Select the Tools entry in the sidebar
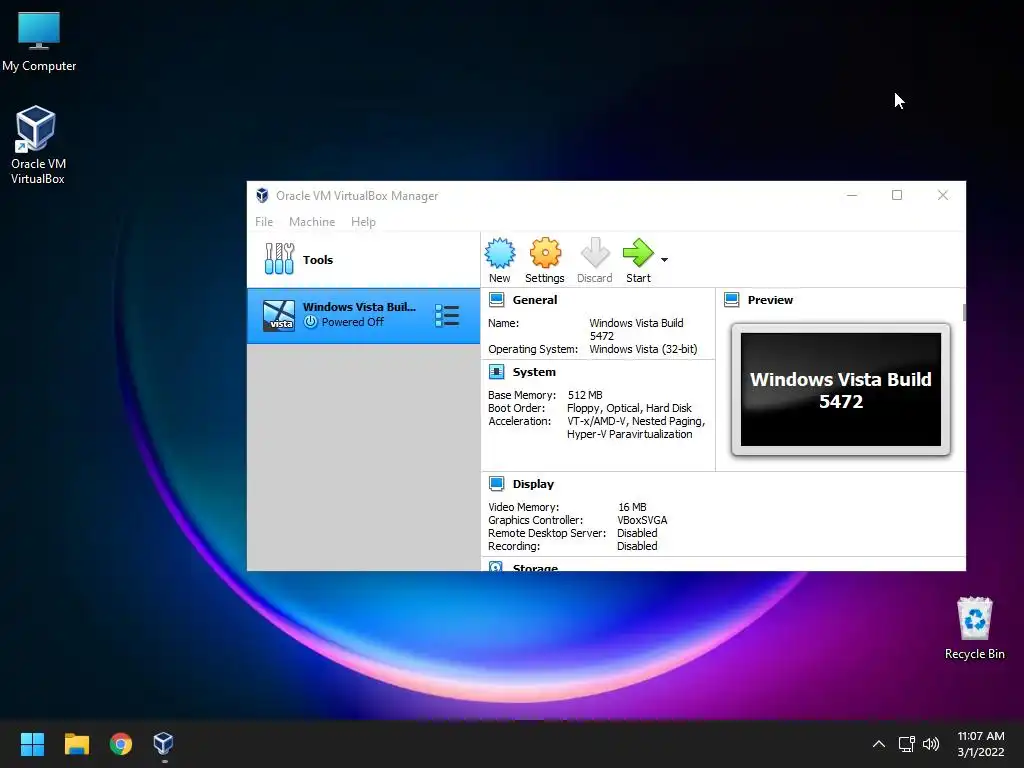The image size is (1024, 768). tap(363, 260)
